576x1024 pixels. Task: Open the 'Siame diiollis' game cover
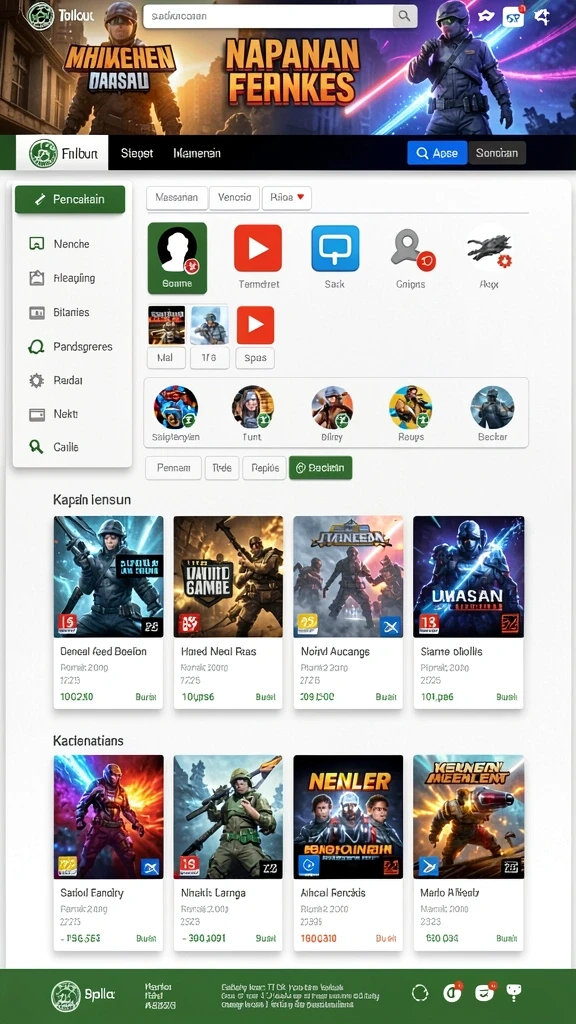pos(468,577)
